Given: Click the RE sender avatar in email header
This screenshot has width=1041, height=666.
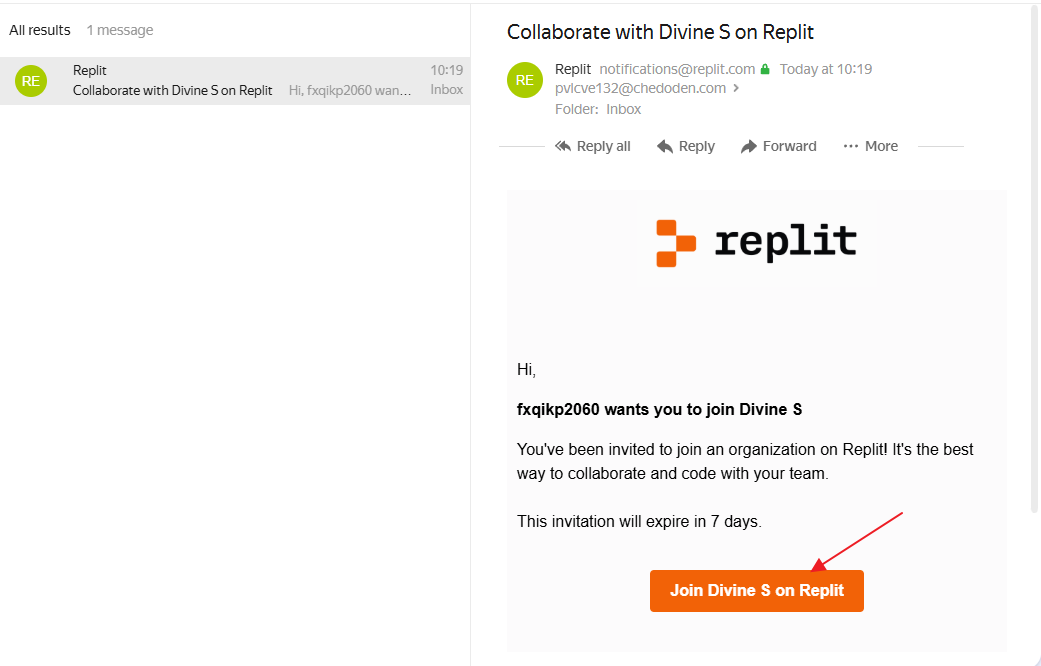Looking at the screenshot, I should pyautogui.click(x=525, y=80).
